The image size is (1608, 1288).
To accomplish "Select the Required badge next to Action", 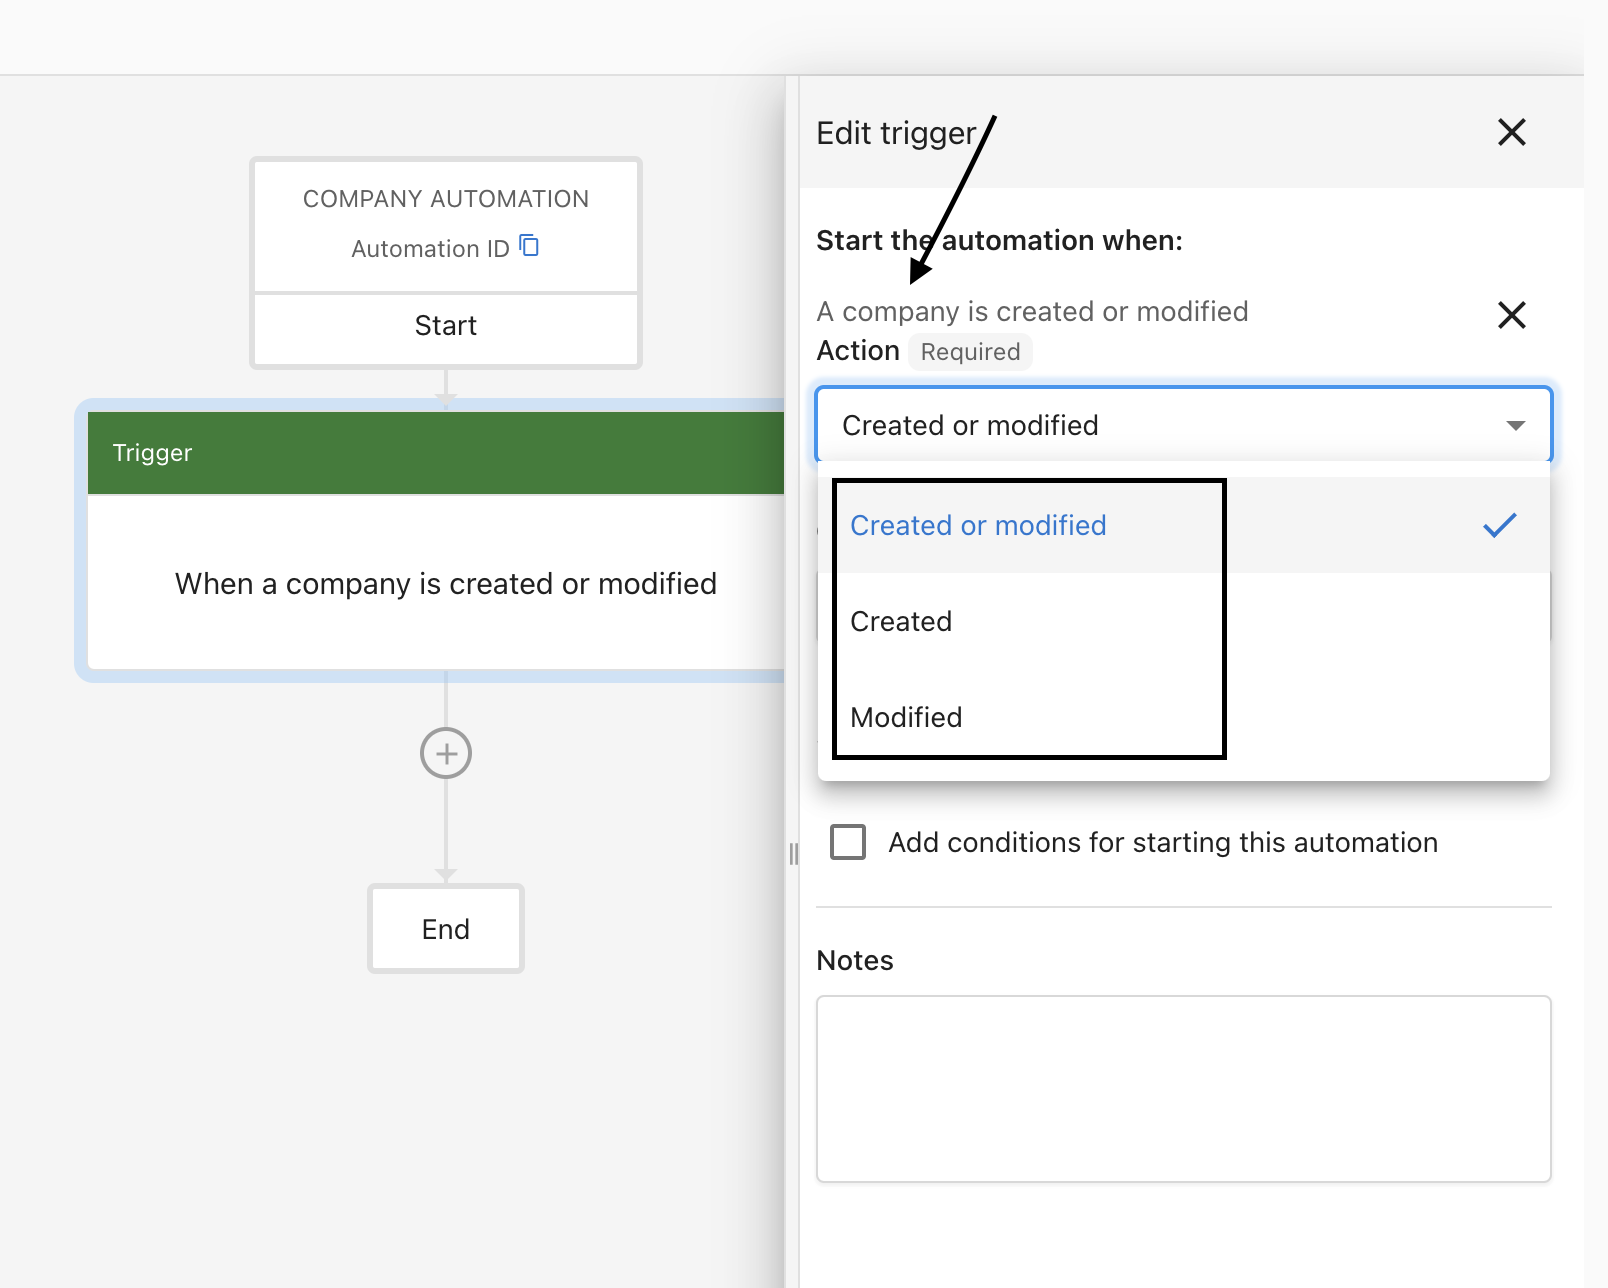I will (x=970, y=351).
